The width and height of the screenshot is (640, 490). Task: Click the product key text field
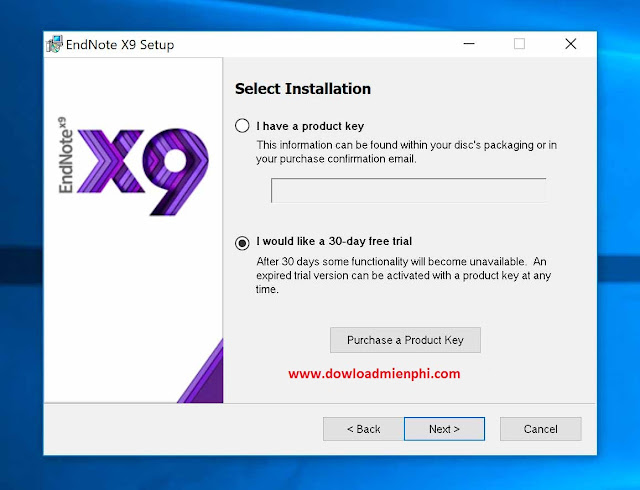(408, 190)
